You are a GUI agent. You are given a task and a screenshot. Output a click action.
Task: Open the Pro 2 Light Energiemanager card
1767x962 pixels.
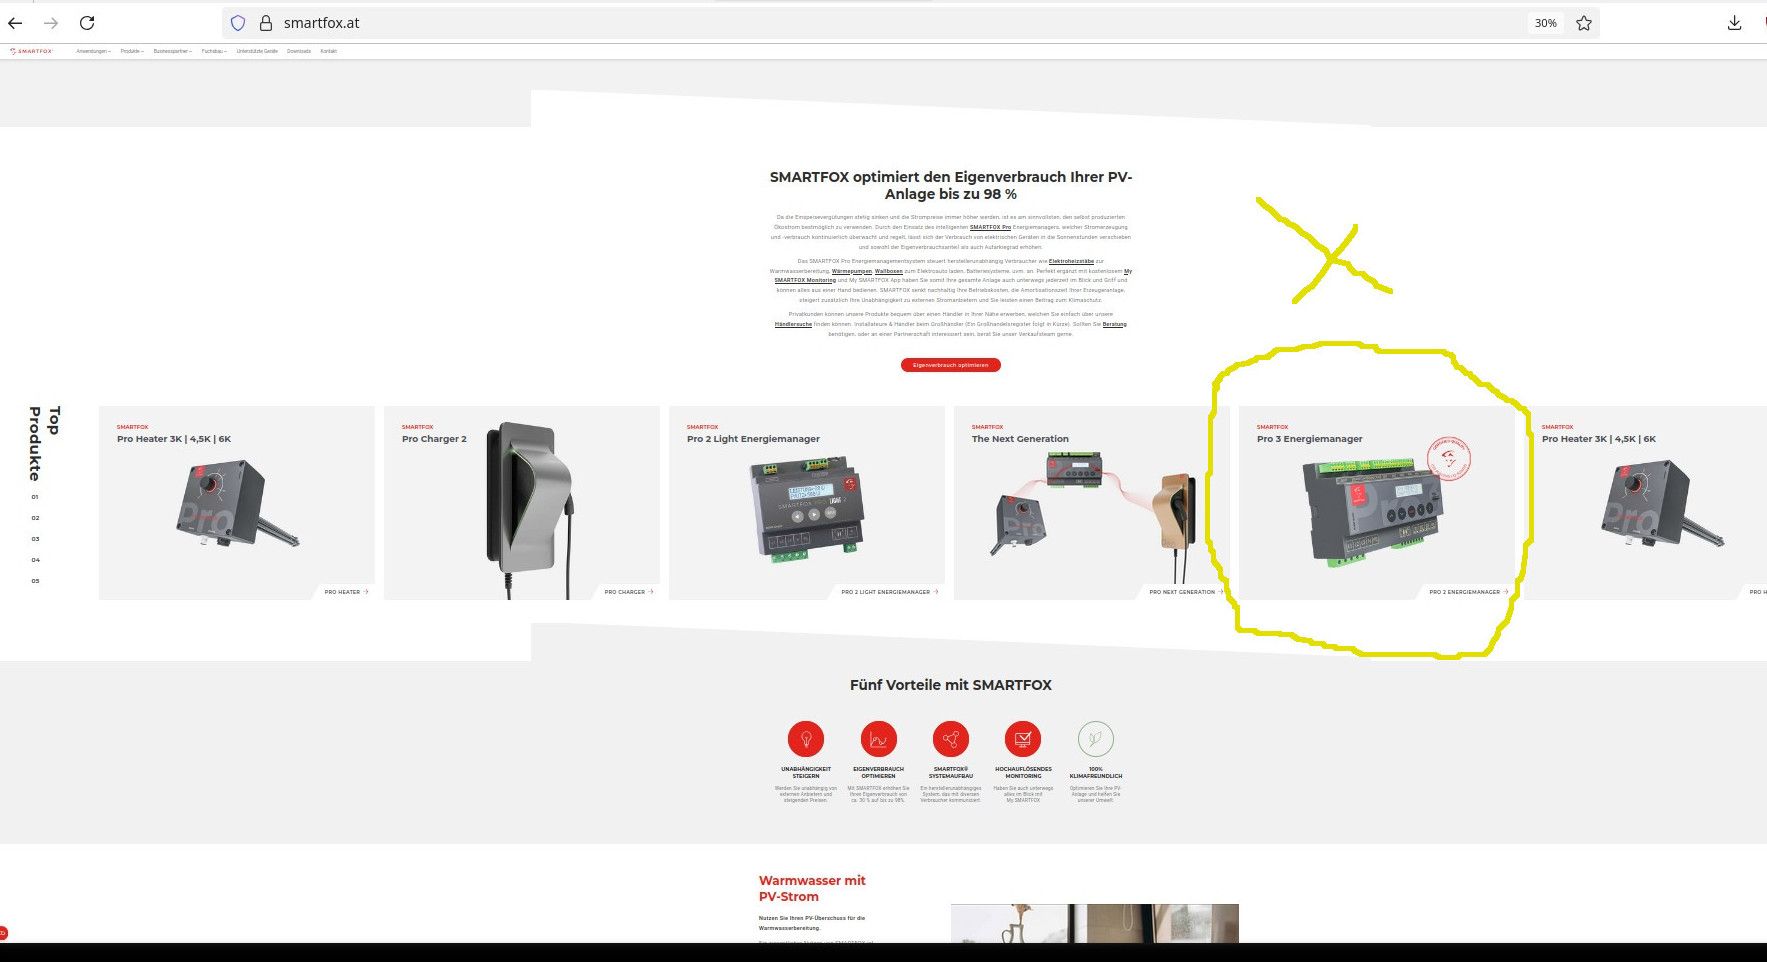point(807,503)
